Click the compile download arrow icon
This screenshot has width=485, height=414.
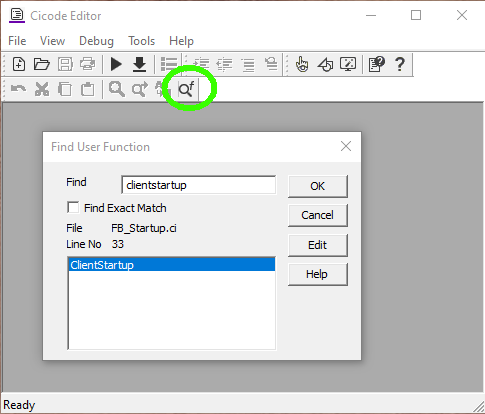click(139, 64)
